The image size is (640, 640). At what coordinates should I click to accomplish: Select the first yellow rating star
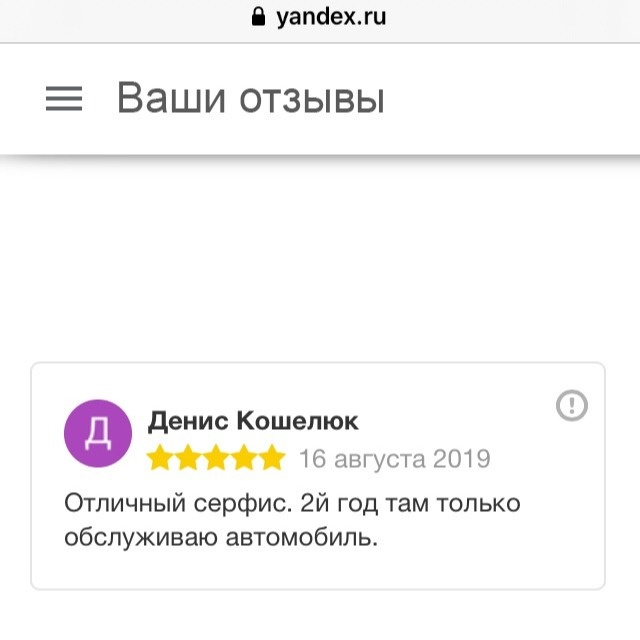160,459
